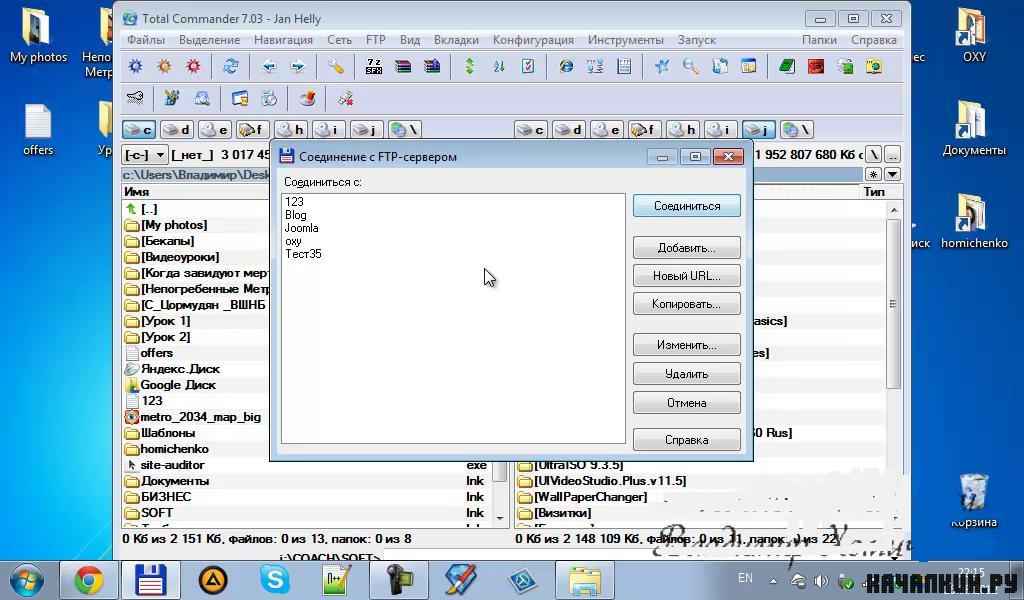1024x600 pixels.
Task: Open the Конфигурация menu
Action: pyautogui.click(x=533, y=40)
